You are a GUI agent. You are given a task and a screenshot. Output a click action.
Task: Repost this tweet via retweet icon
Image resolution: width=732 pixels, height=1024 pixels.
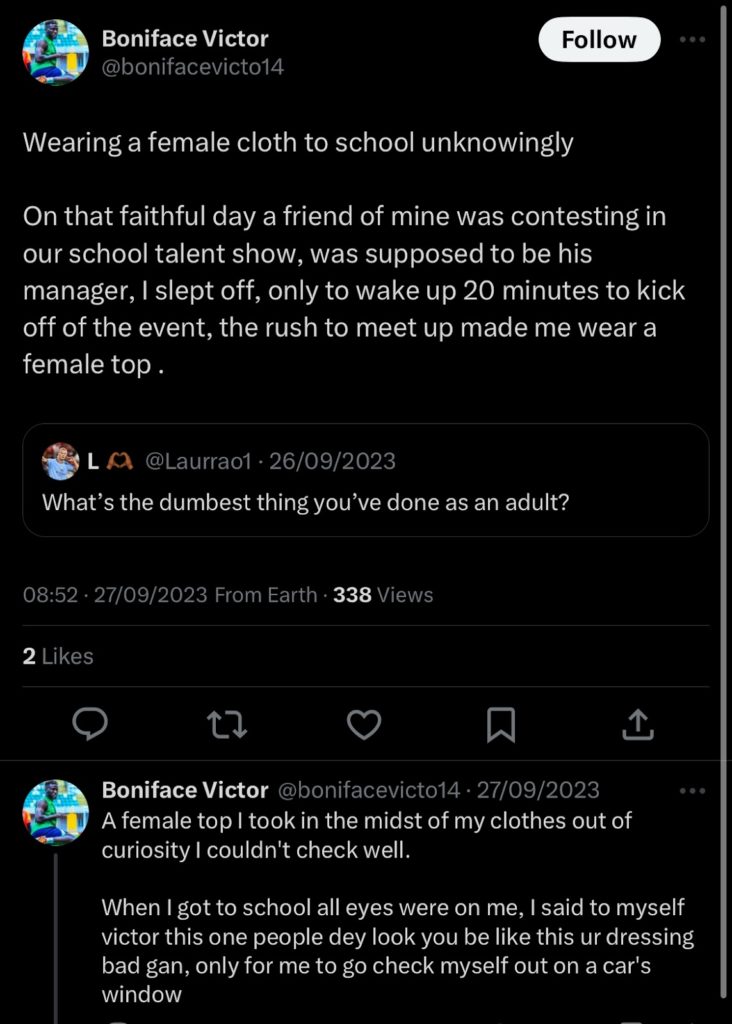227,724
